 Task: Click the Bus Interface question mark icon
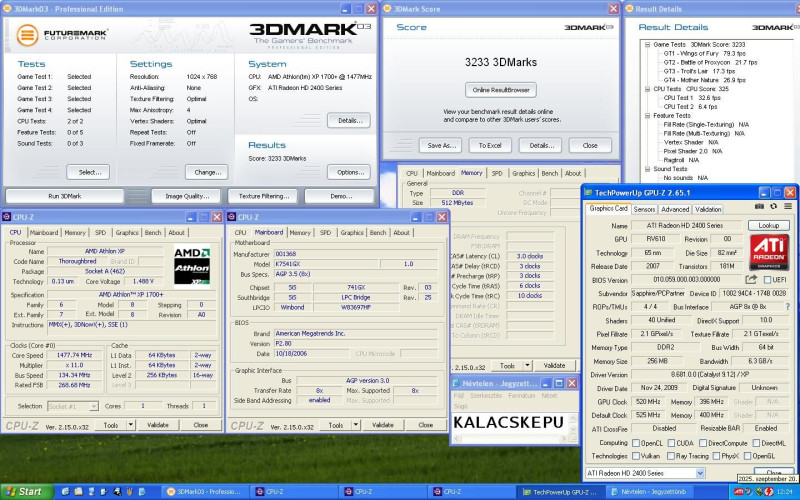click(788, 307)
